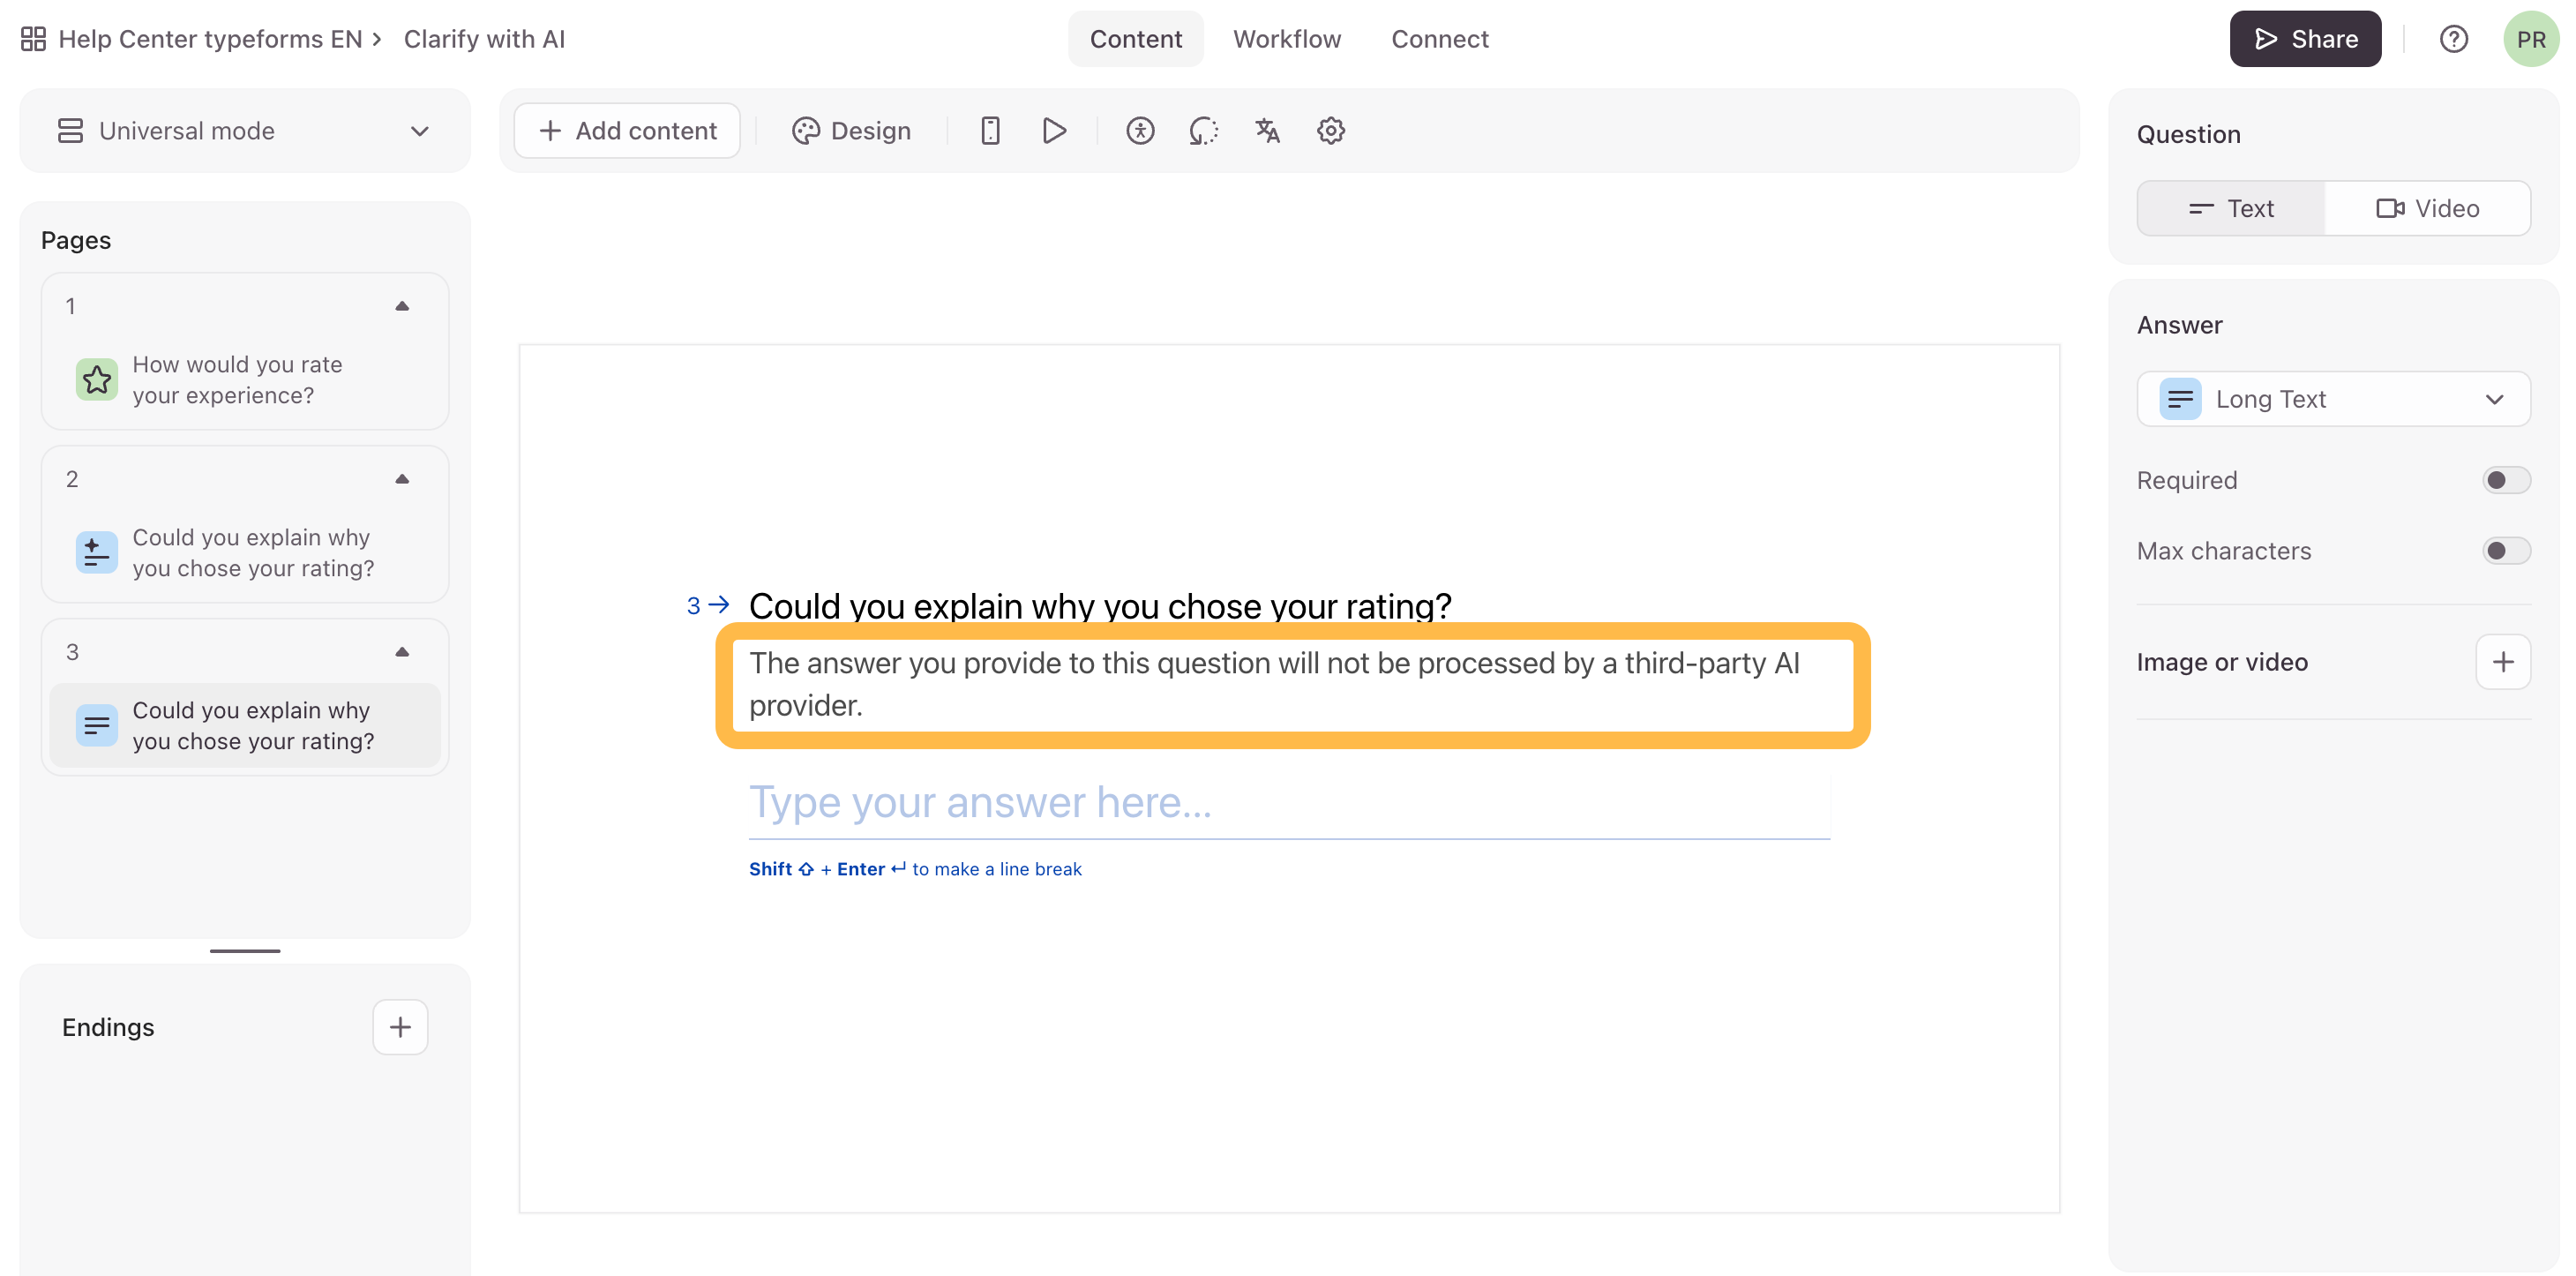Toggle the Required switch

pyautogui.click(x=2506, y=480)
